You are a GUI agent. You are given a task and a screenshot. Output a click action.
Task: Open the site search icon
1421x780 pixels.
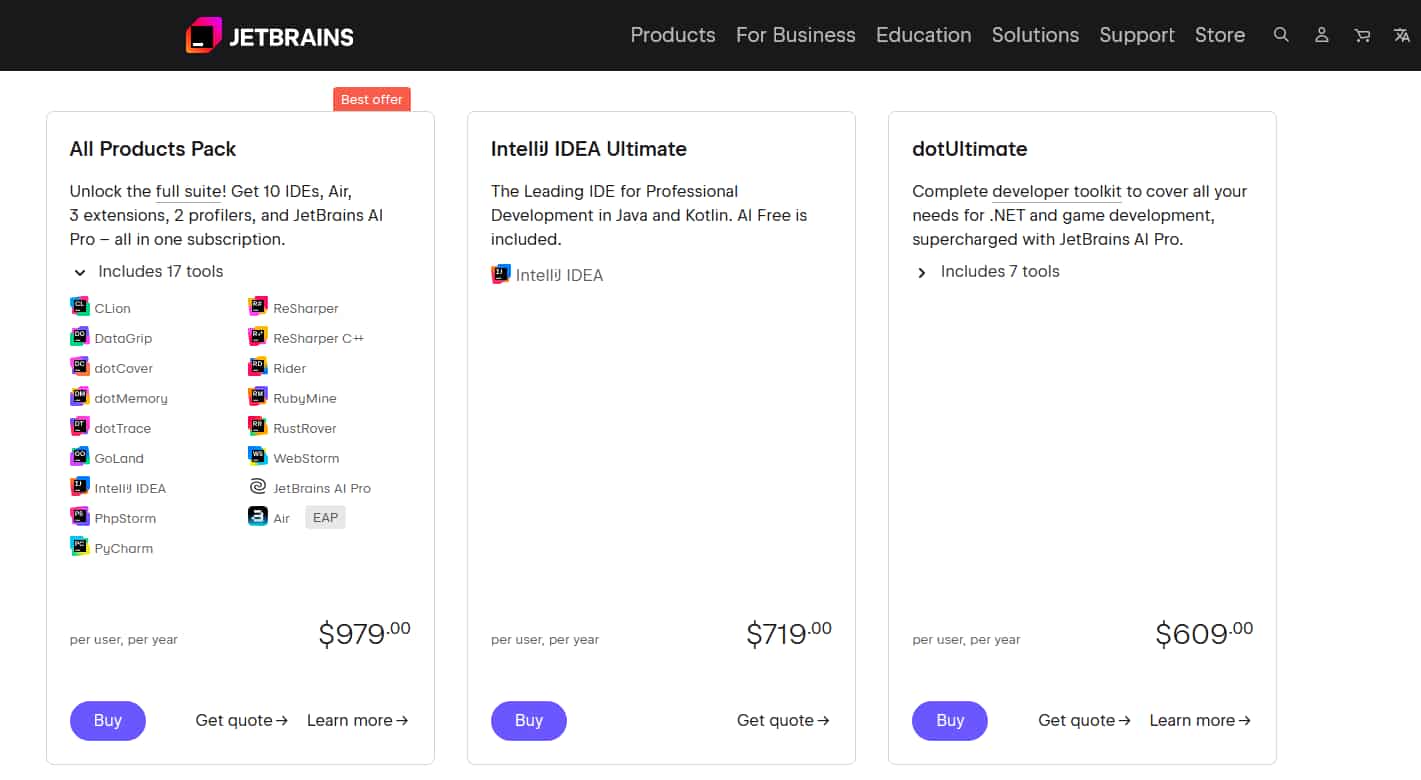pyautogui.click(x=1281, y=35)
